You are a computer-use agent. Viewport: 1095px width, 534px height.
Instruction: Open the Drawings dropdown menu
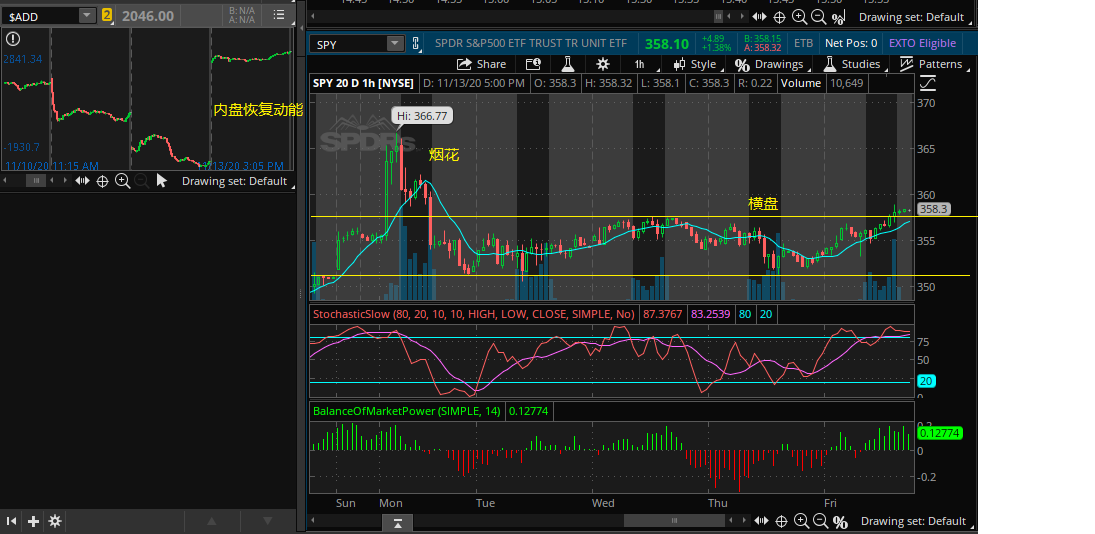tap(771, 64)
